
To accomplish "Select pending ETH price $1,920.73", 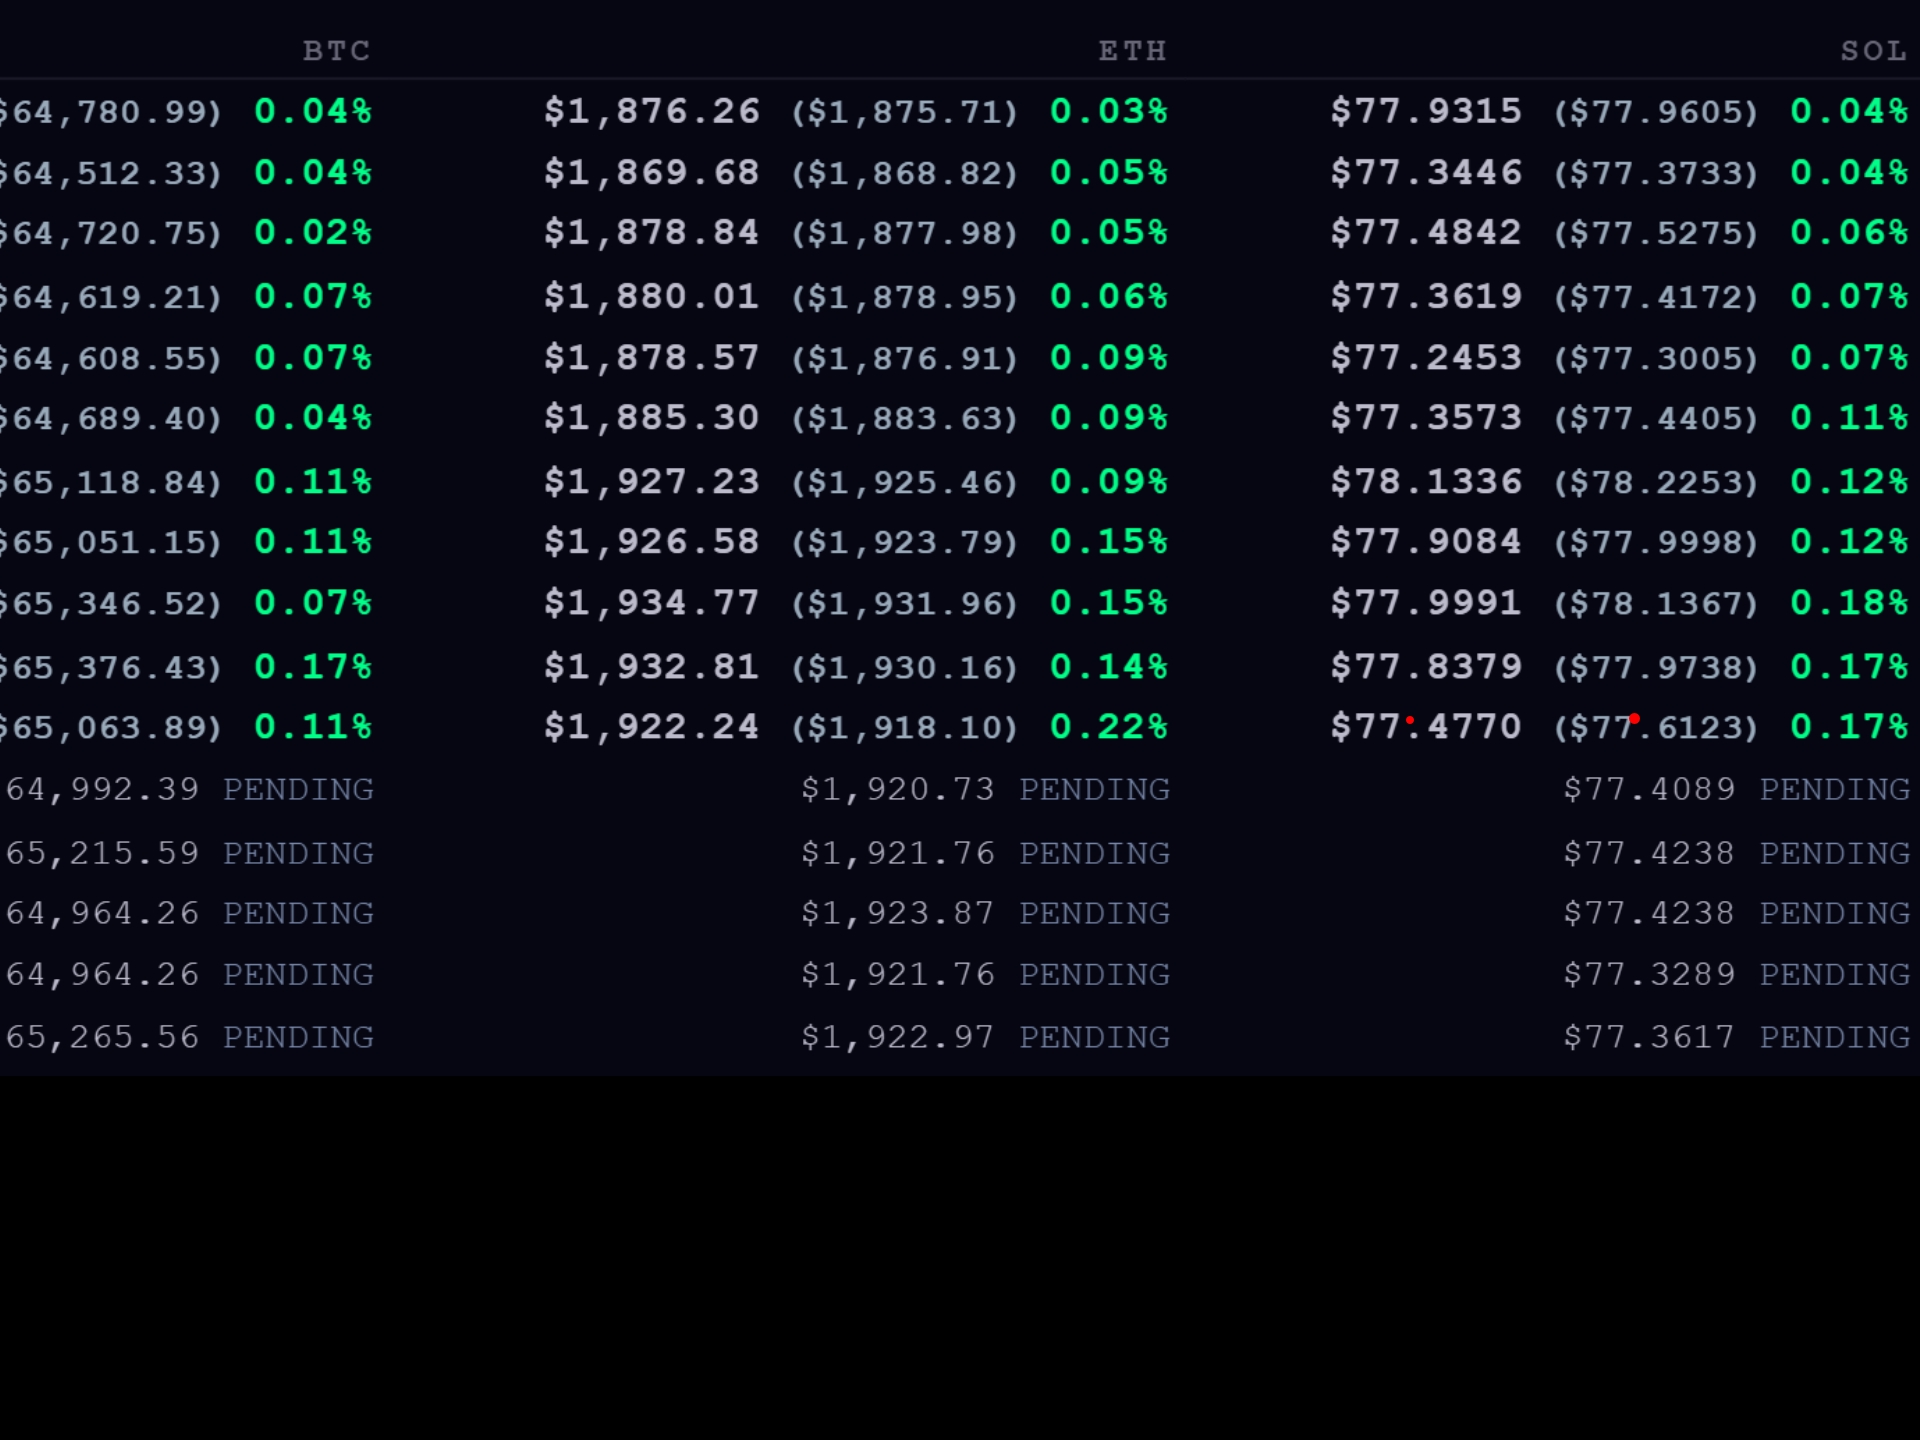I will click(898, 789).
